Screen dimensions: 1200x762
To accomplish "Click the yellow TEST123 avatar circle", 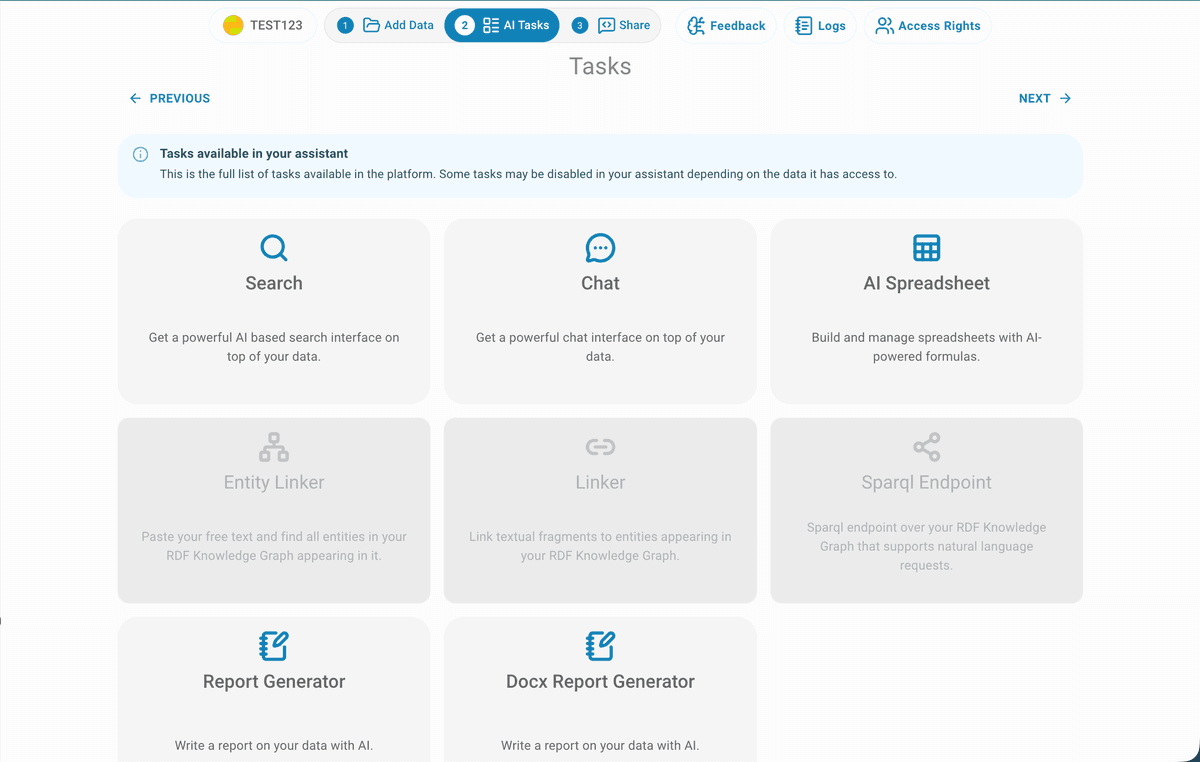I will point(233,26).
